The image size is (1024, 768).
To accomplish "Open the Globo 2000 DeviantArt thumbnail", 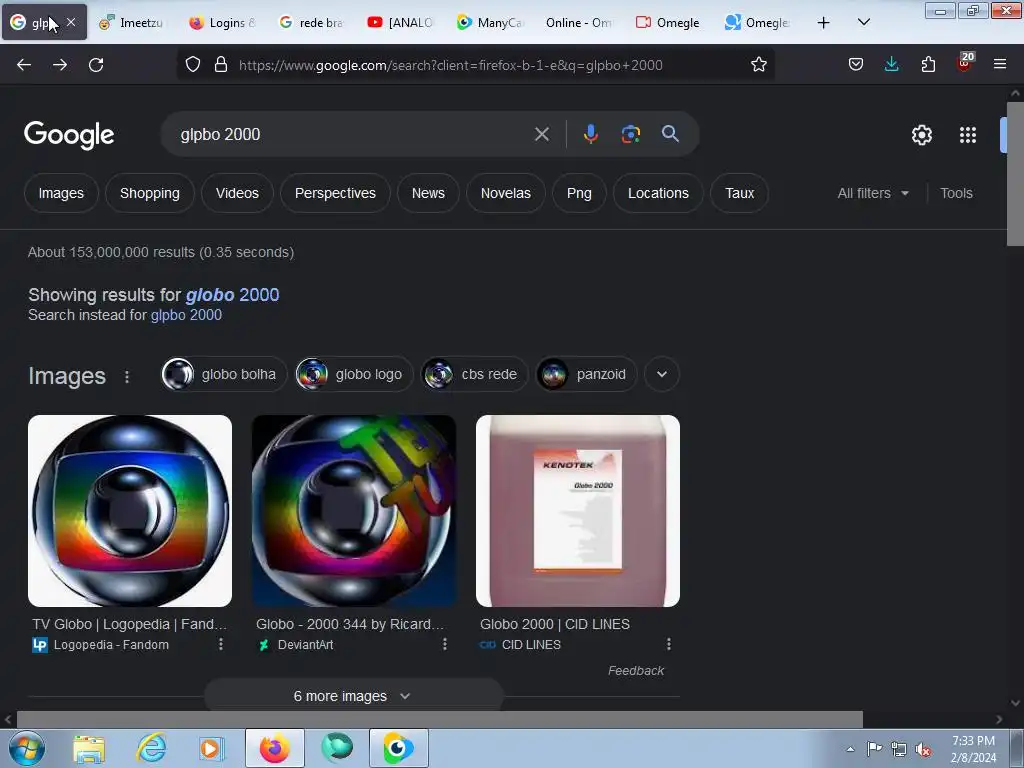I will [354, 511].
